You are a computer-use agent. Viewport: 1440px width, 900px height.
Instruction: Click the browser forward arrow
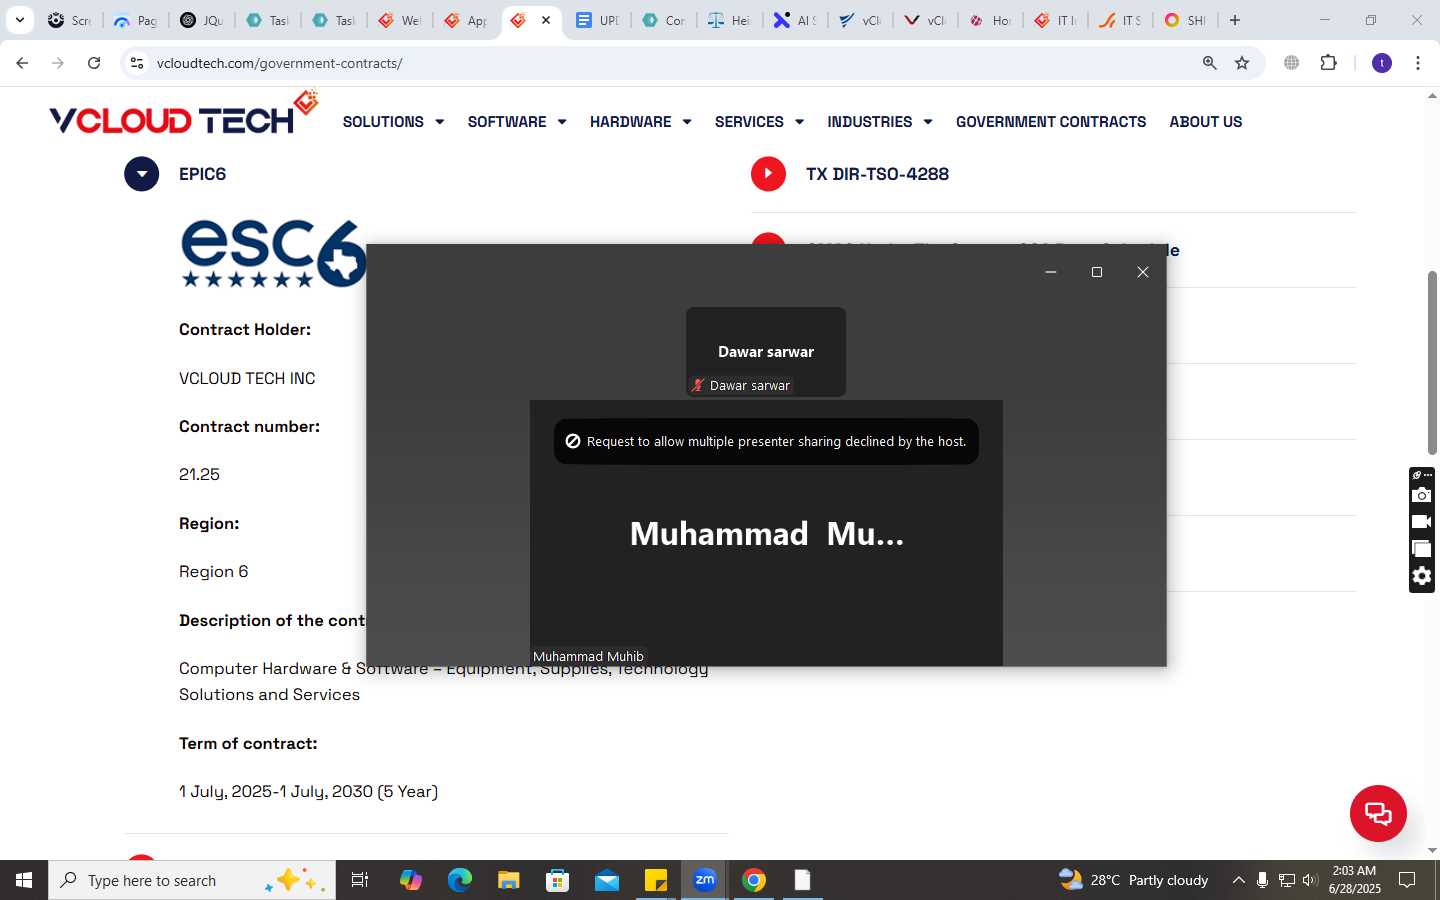[58, 63]
